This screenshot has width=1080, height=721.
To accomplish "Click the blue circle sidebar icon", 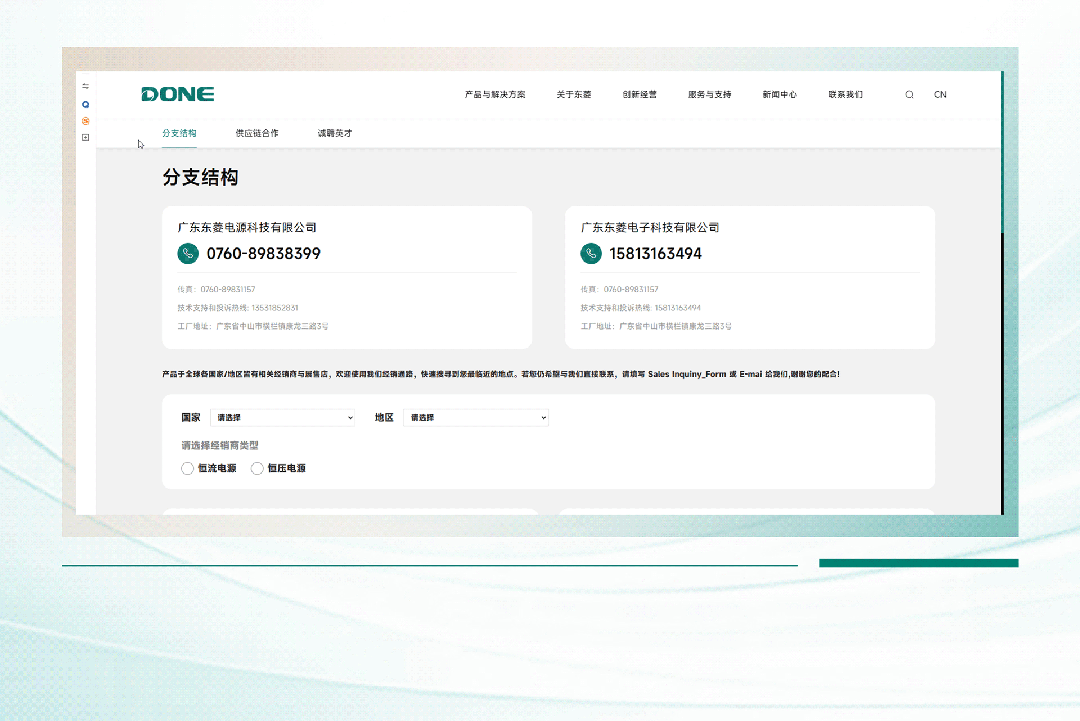I will 86,104.
